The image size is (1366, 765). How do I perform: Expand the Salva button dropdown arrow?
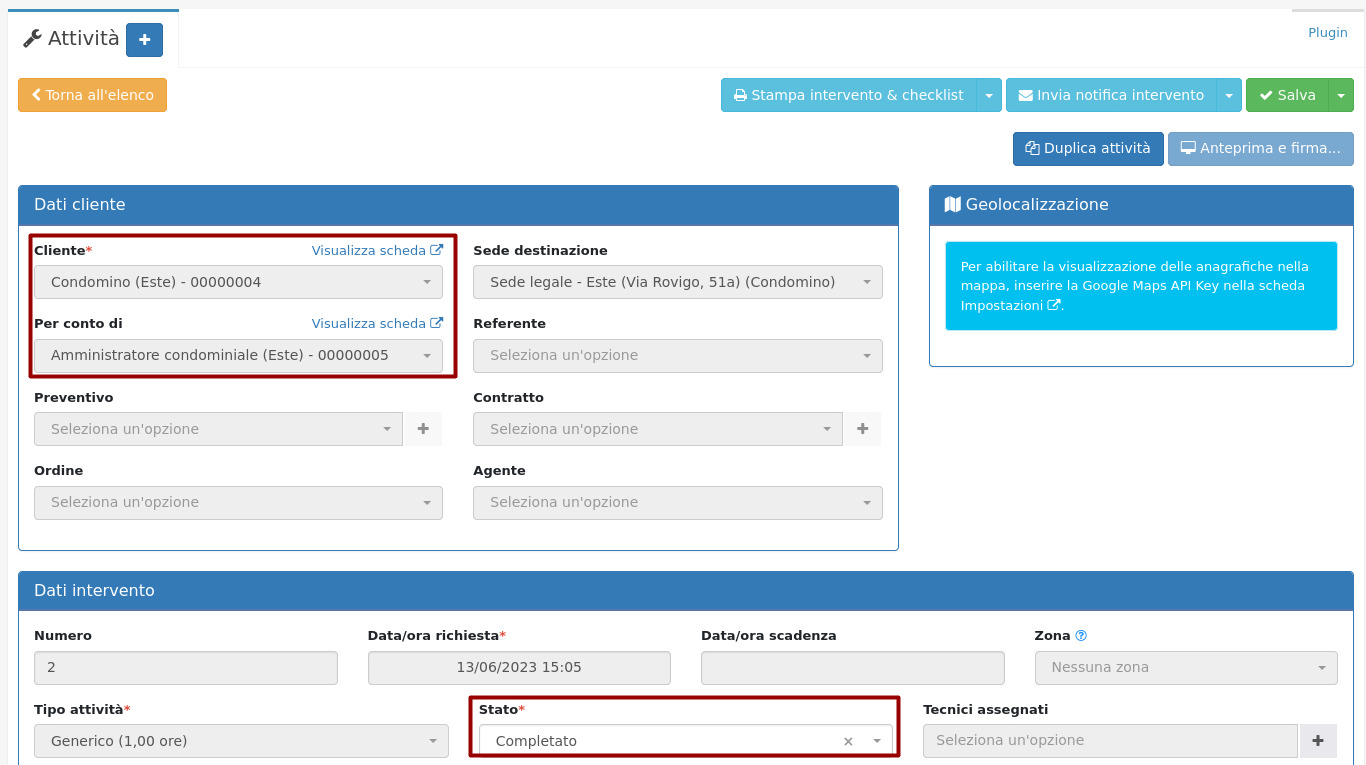1340,95
